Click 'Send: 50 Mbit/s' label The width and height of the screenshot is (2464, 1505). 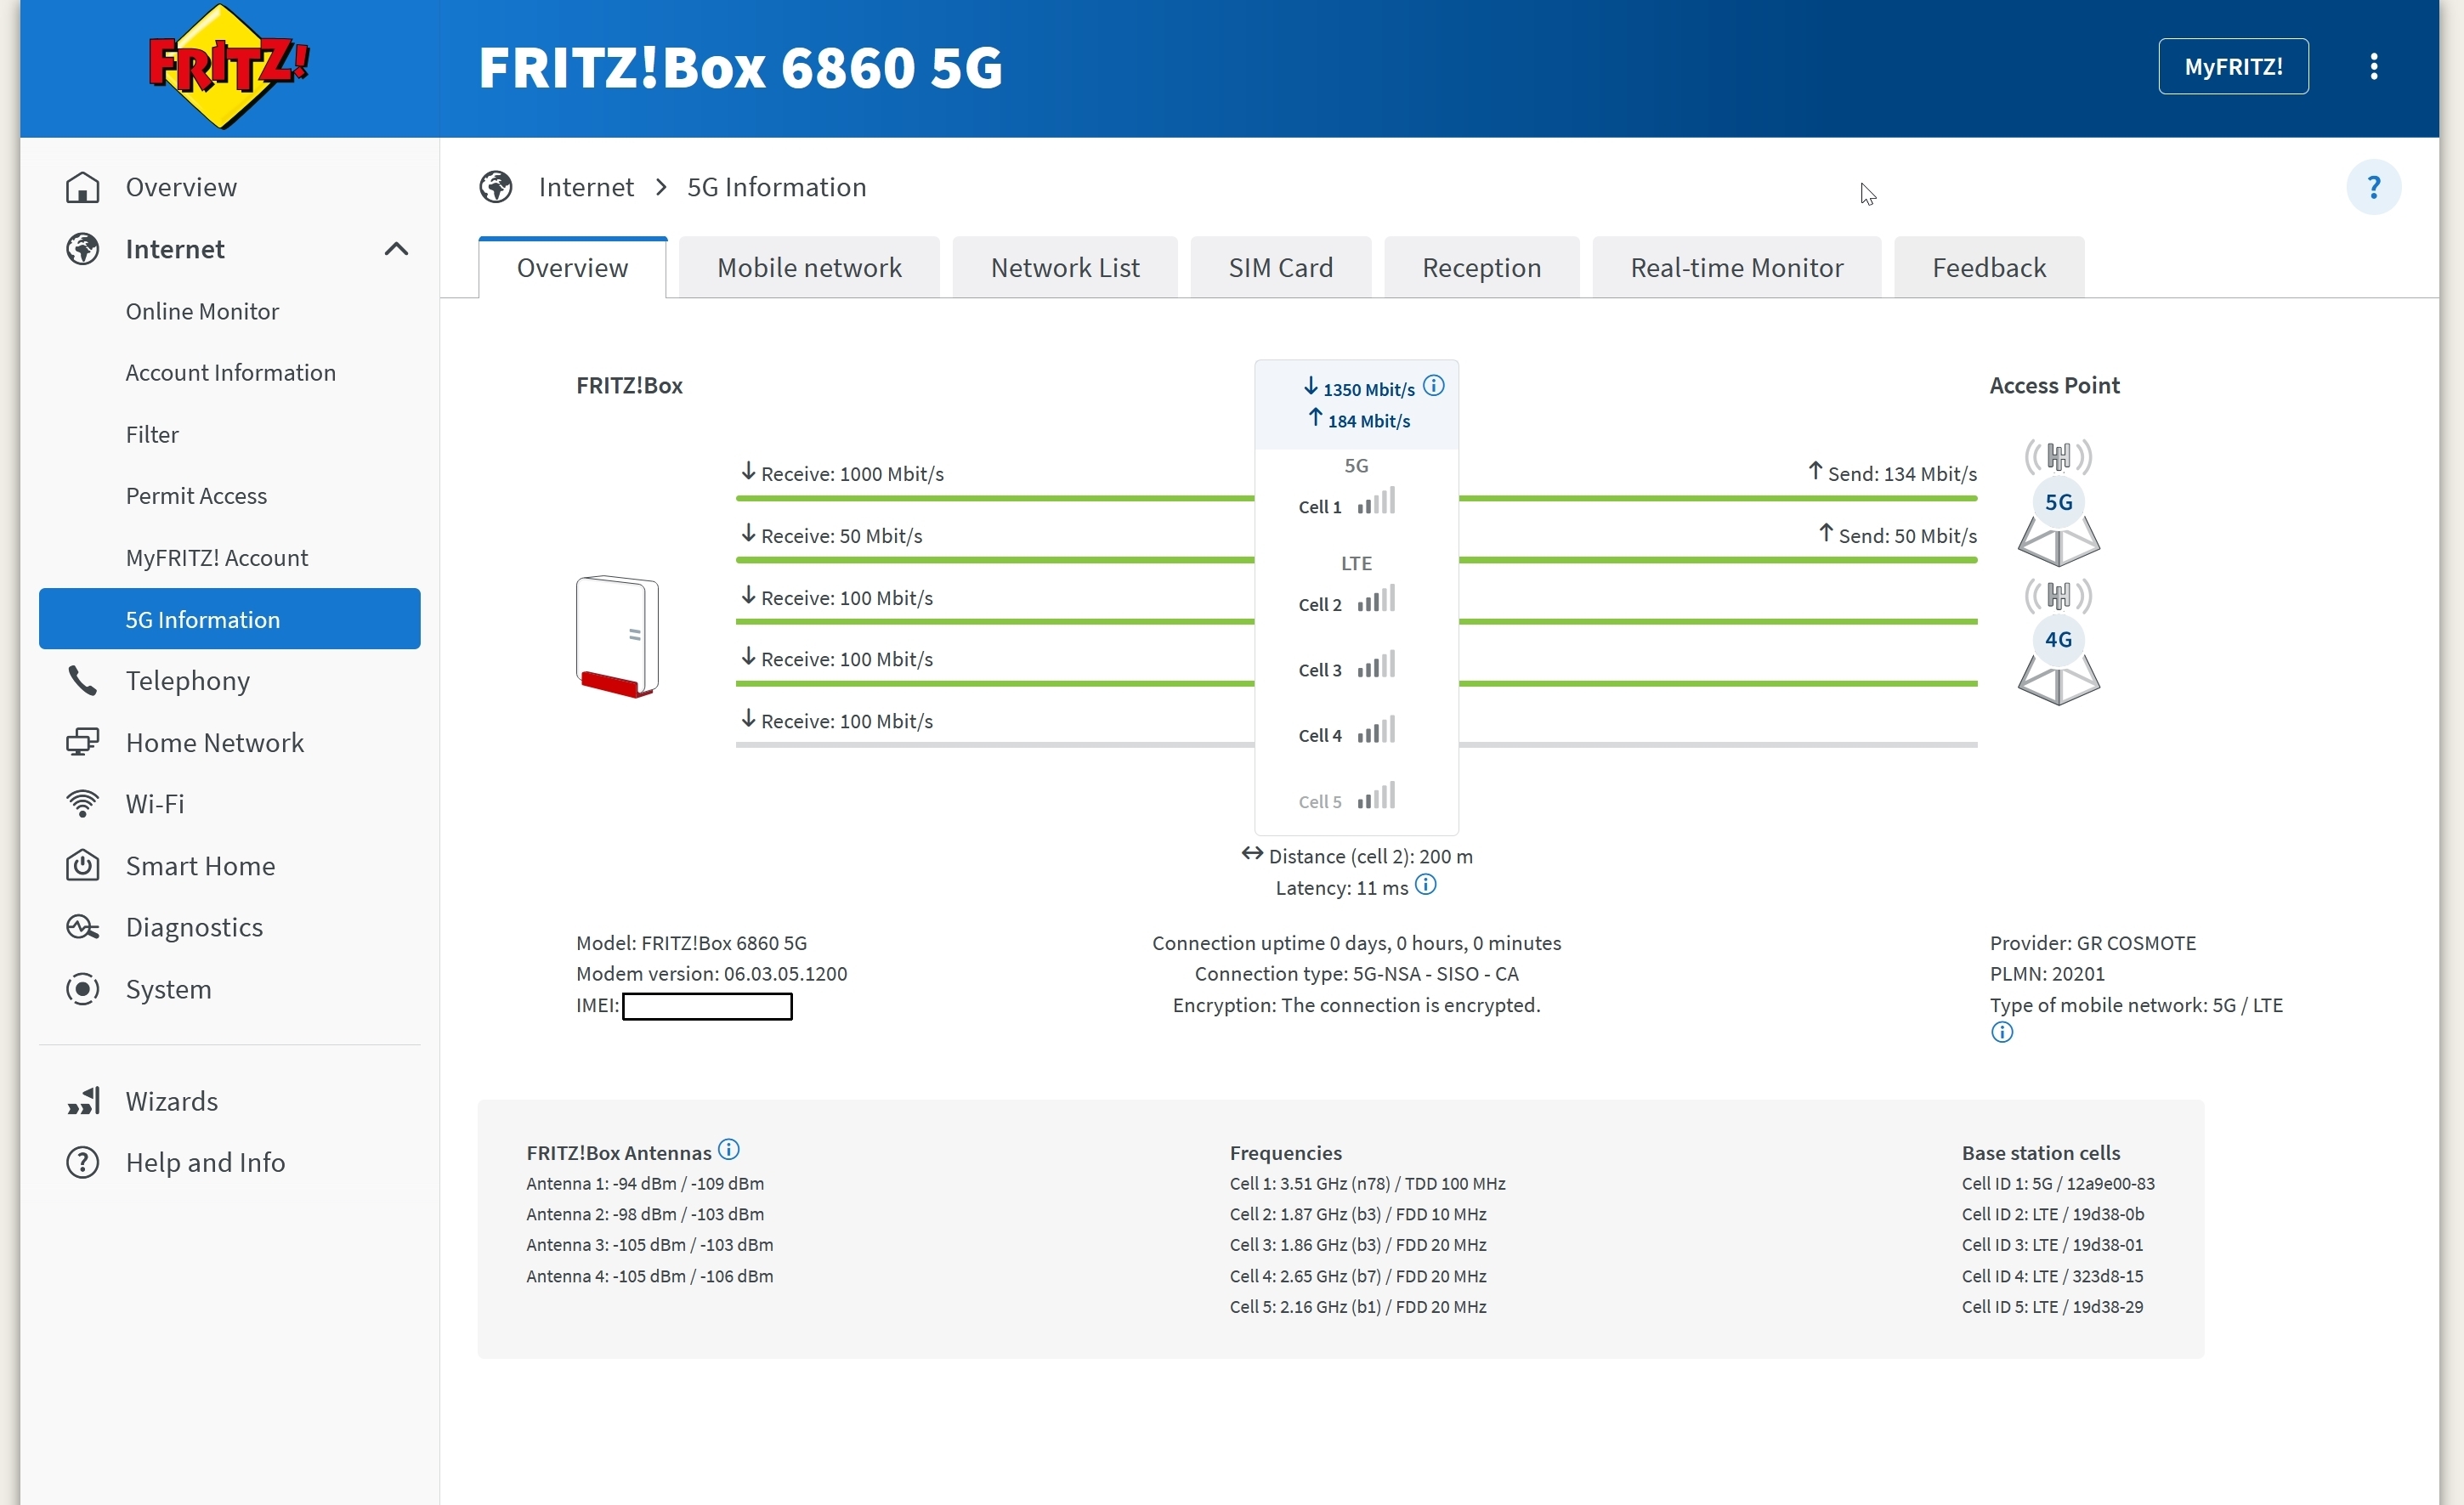(1897, 535)
